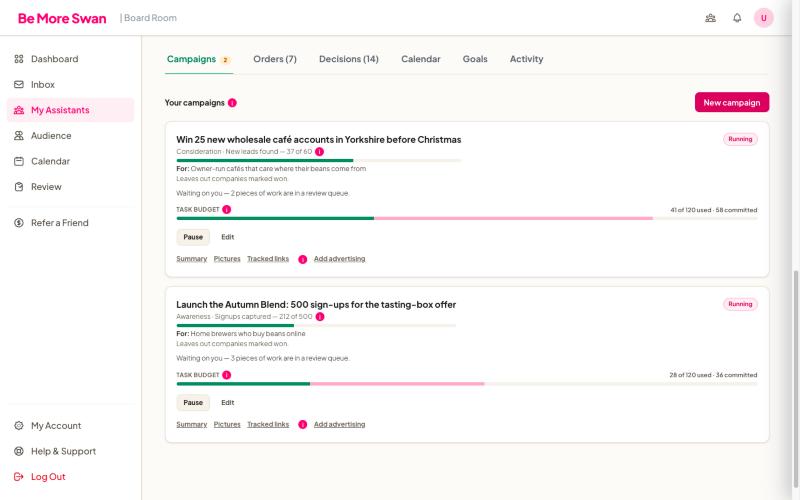Click the Running badge on Autumn Blend campaign
This screenshot has width=800, height=500.
(740, 304)
